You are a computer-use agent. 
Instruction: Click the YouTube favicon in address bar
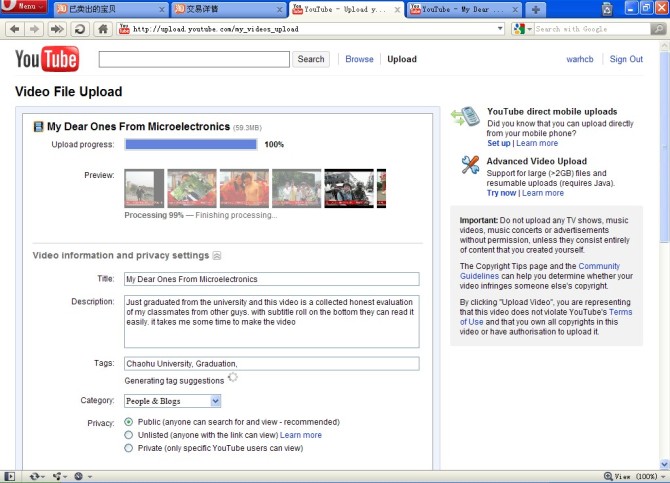point(124,29)
